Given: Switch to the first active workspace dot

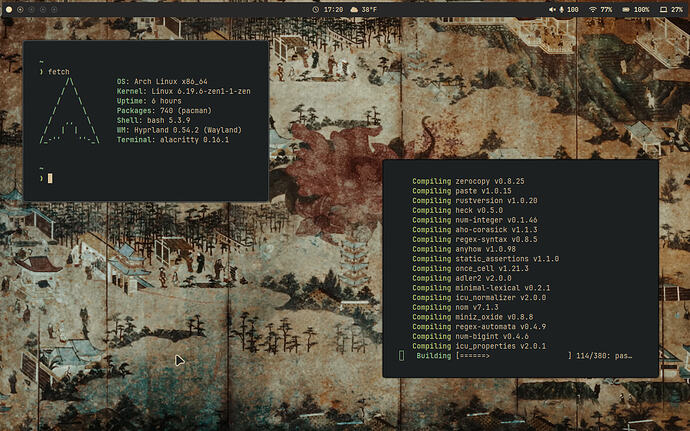Looking at the screenshot, I should 9,9.
